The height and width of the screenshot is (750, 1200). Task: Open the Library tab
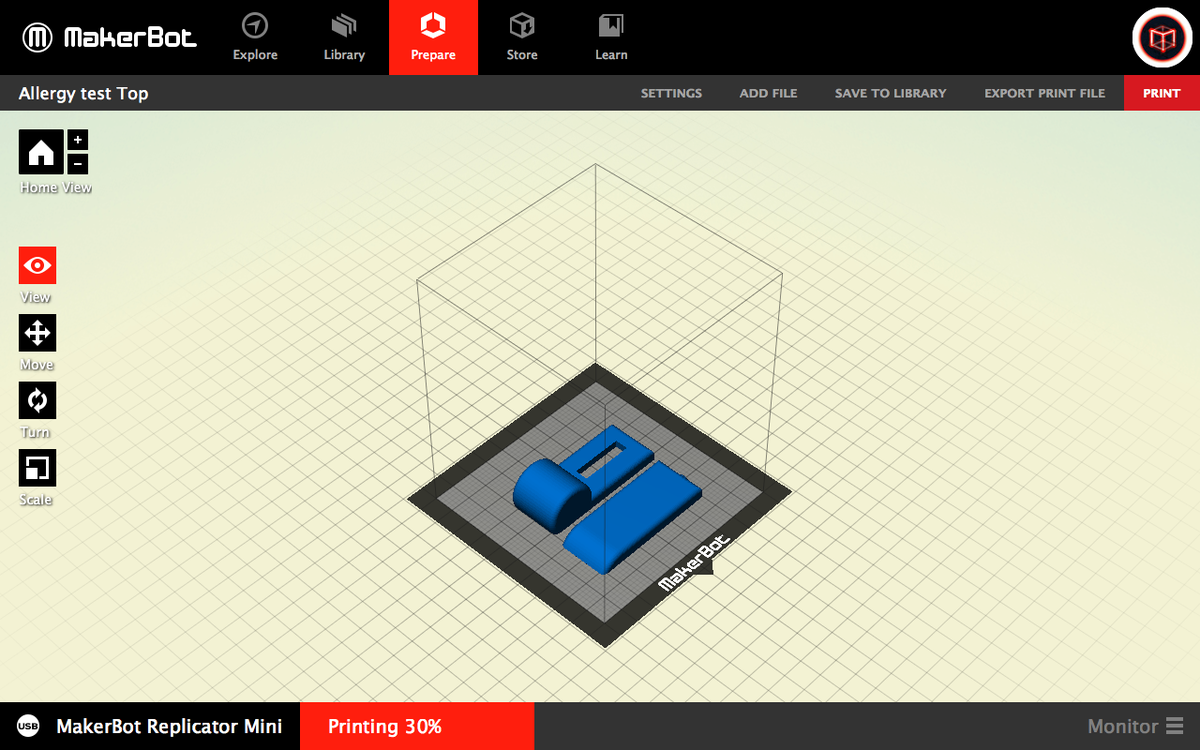(x=344, y=38)
